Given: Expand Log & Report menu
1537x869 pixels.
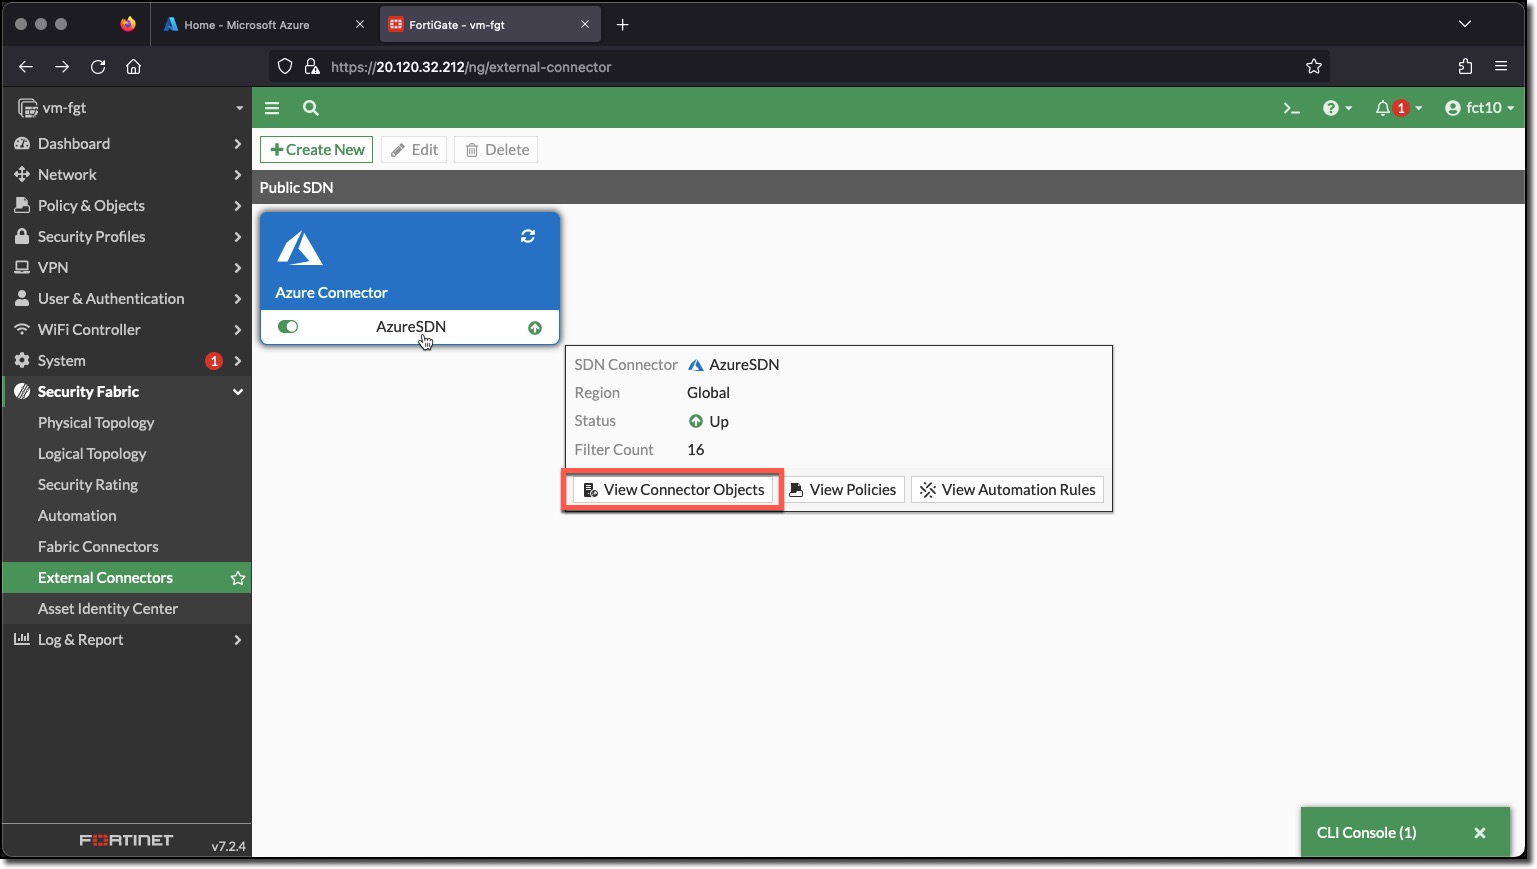Looking at the screenshot, I should (x=127, y=640).
